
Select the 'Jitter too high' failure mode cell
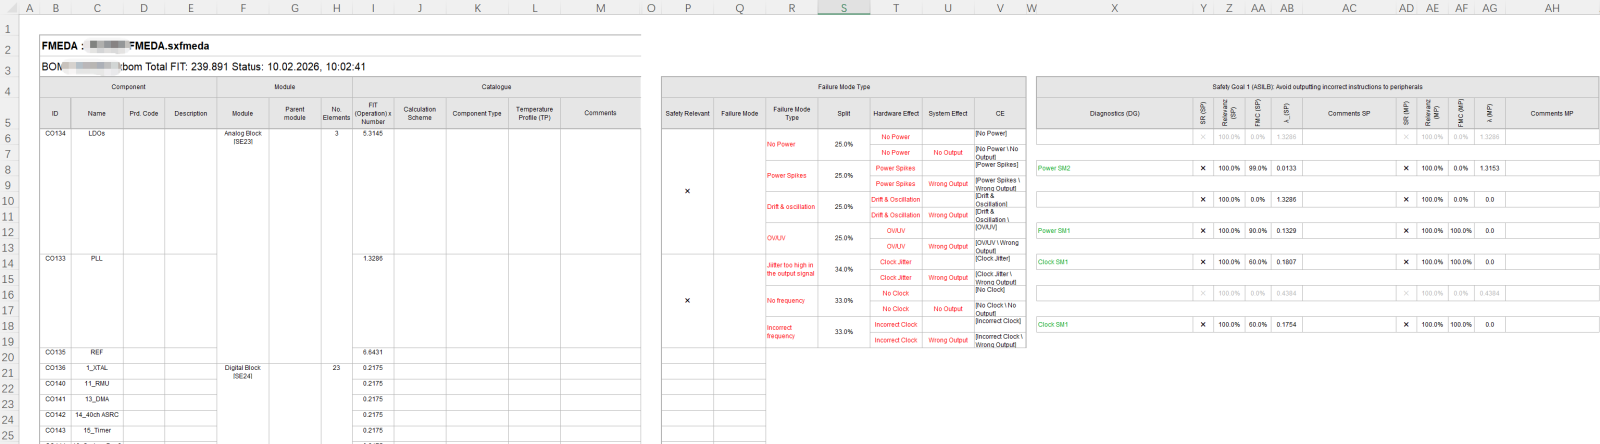click(x=790, y=269)
